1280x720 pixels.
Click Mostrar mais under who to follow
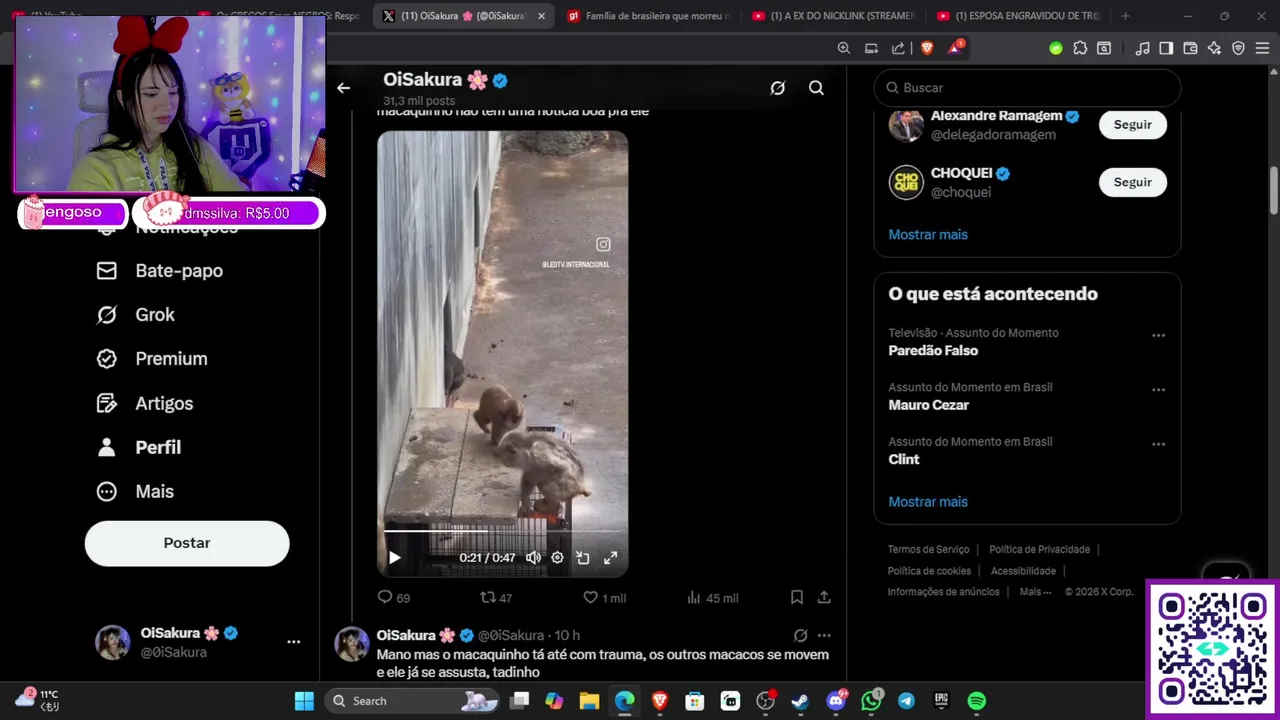click(928, 235)
